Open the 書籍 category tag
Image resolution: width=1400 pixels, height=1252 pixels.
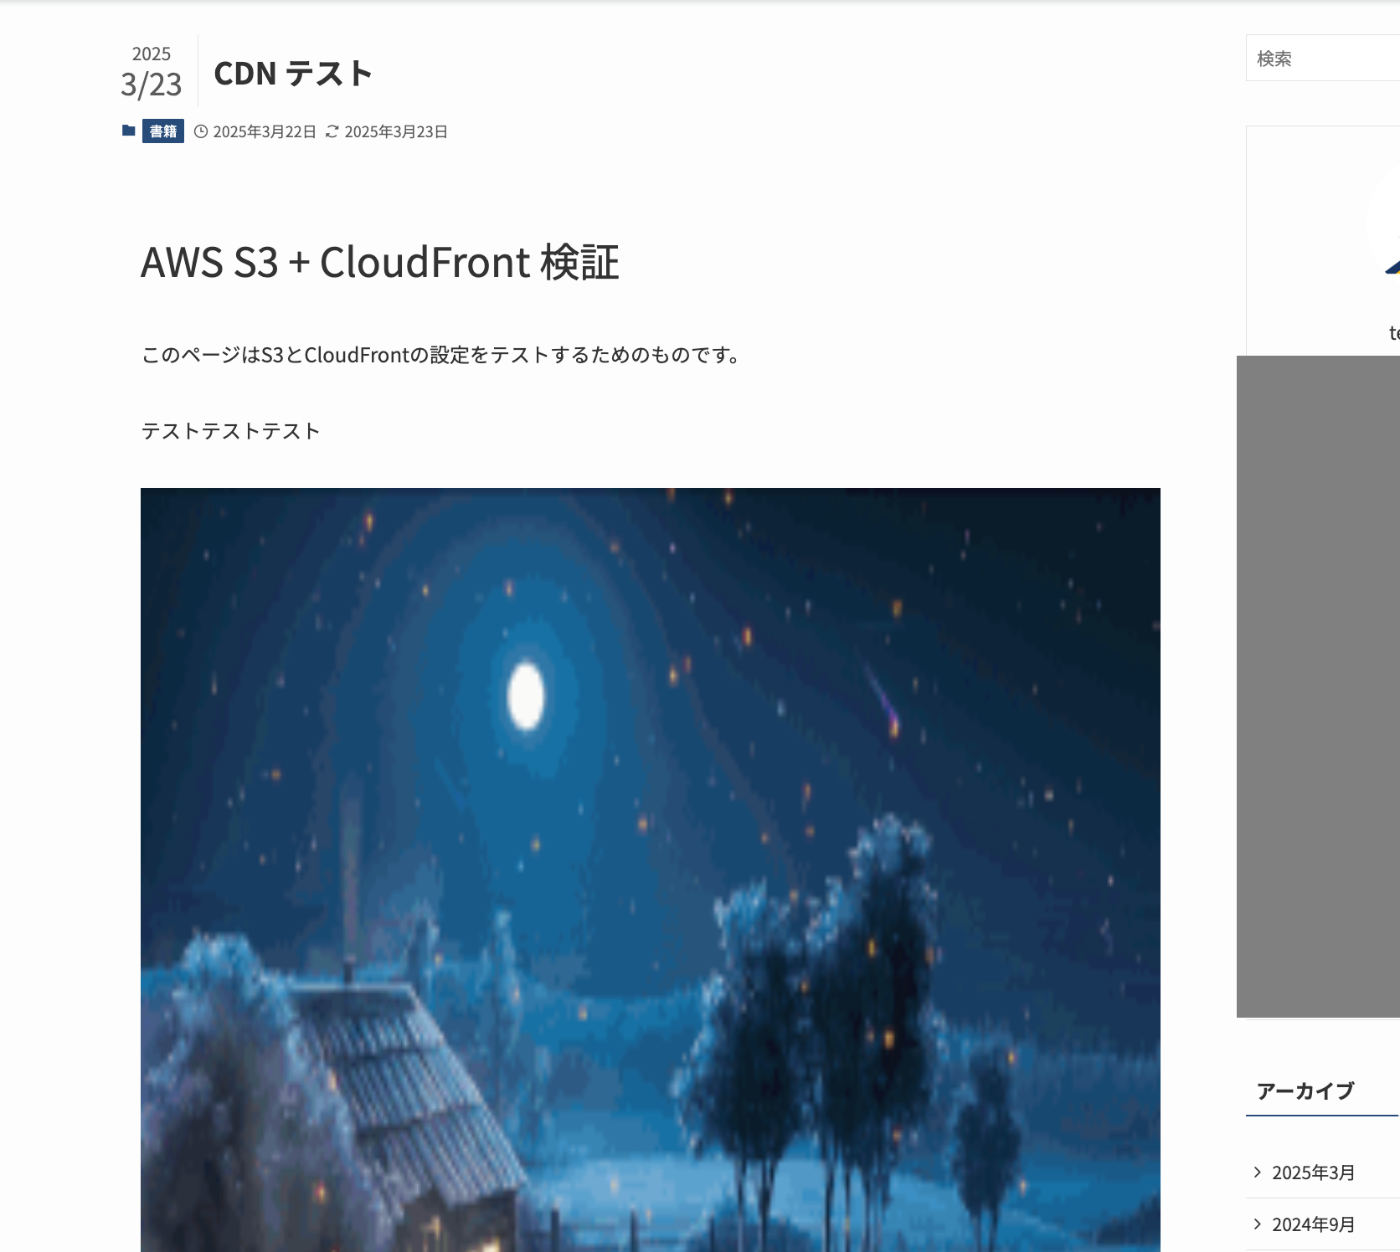[163, 131]
